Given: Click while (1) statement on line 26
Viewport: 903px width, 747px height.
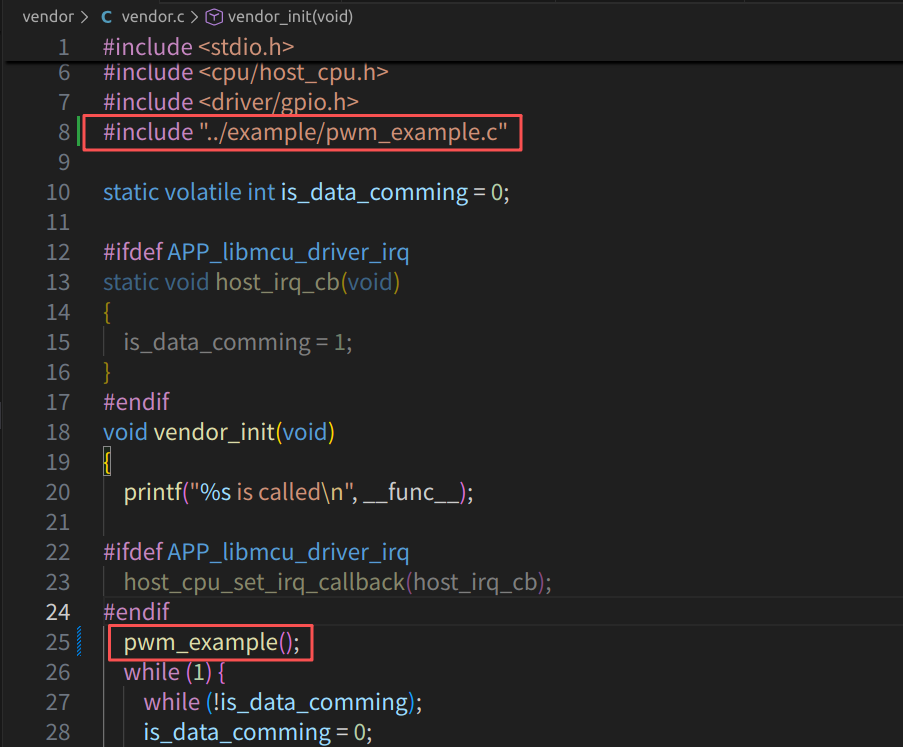Looking at the screenshot, I should (174, 673).
